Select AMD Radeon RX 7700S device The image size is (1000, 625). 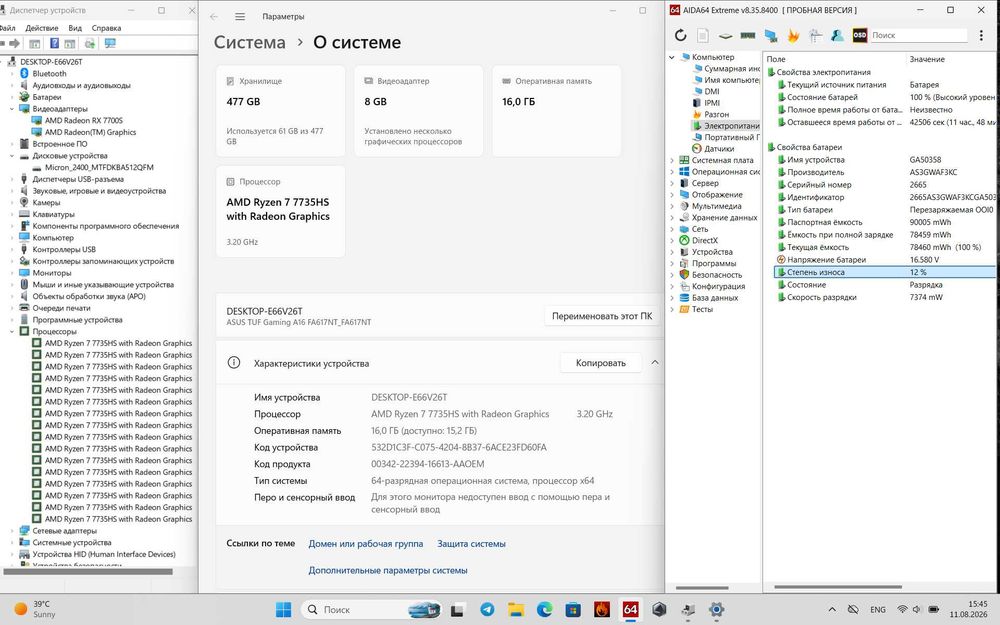coord(84,121)
